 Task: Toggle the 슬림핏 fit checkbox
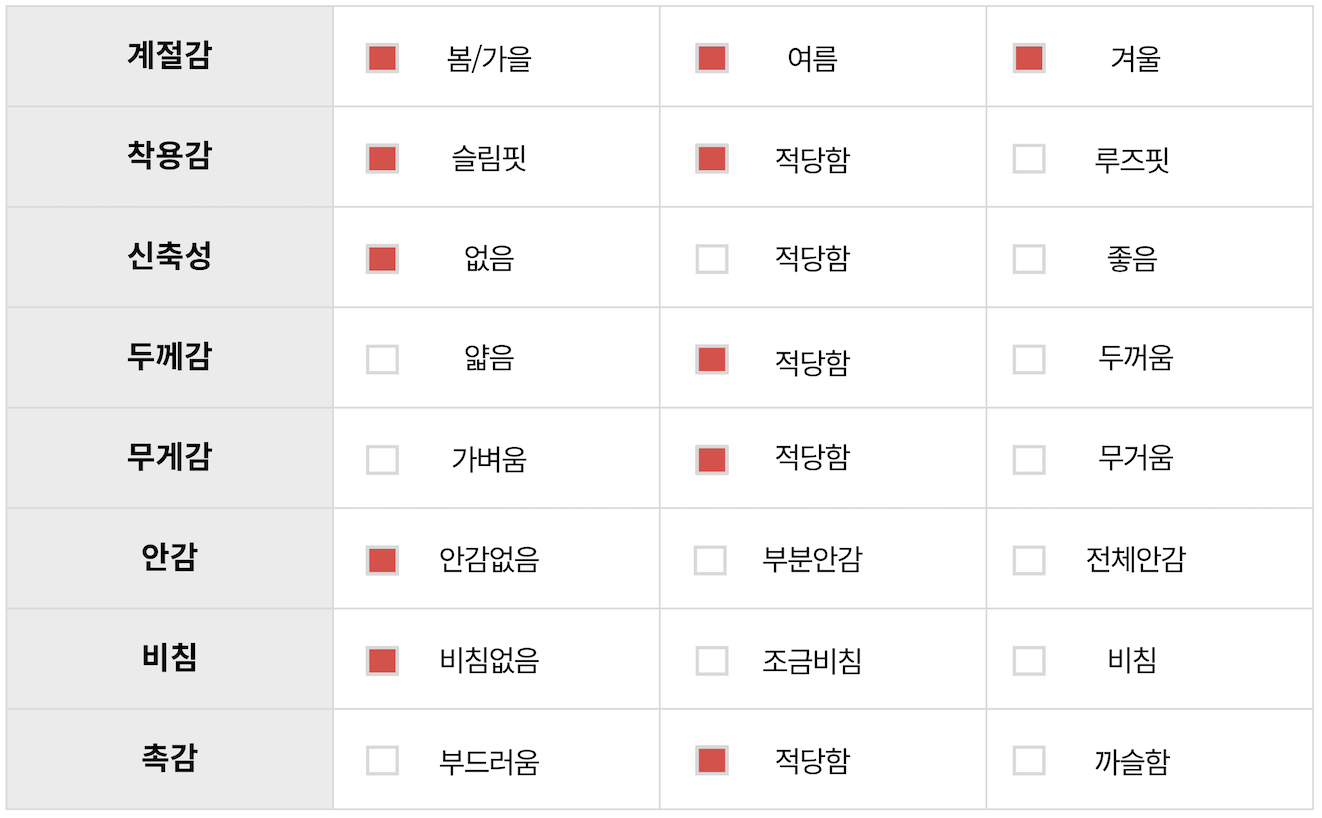(x=382, y=158)
